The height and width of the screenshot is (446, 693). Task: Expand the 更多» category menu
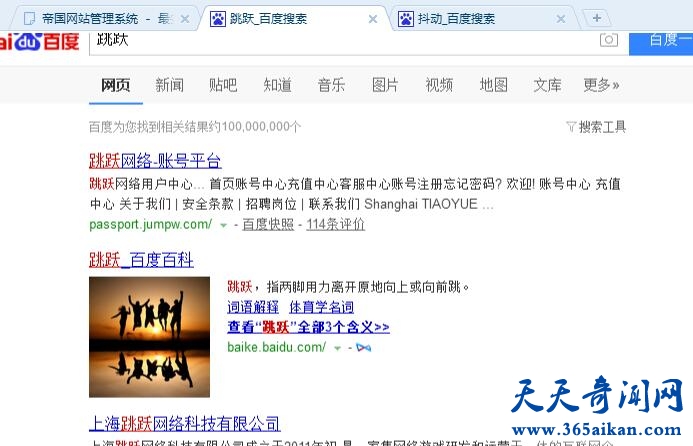click(601, 85)
